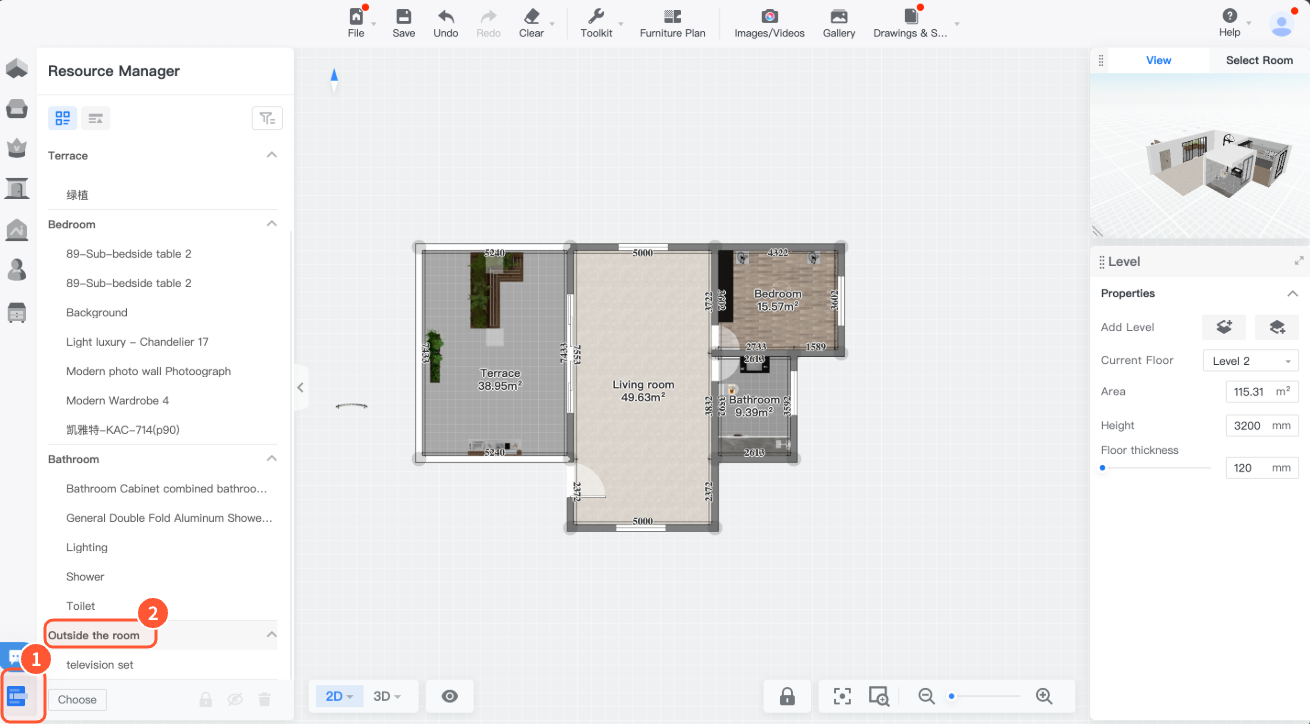
Task: Add a level above with first icon
Action: [1224, 327]
